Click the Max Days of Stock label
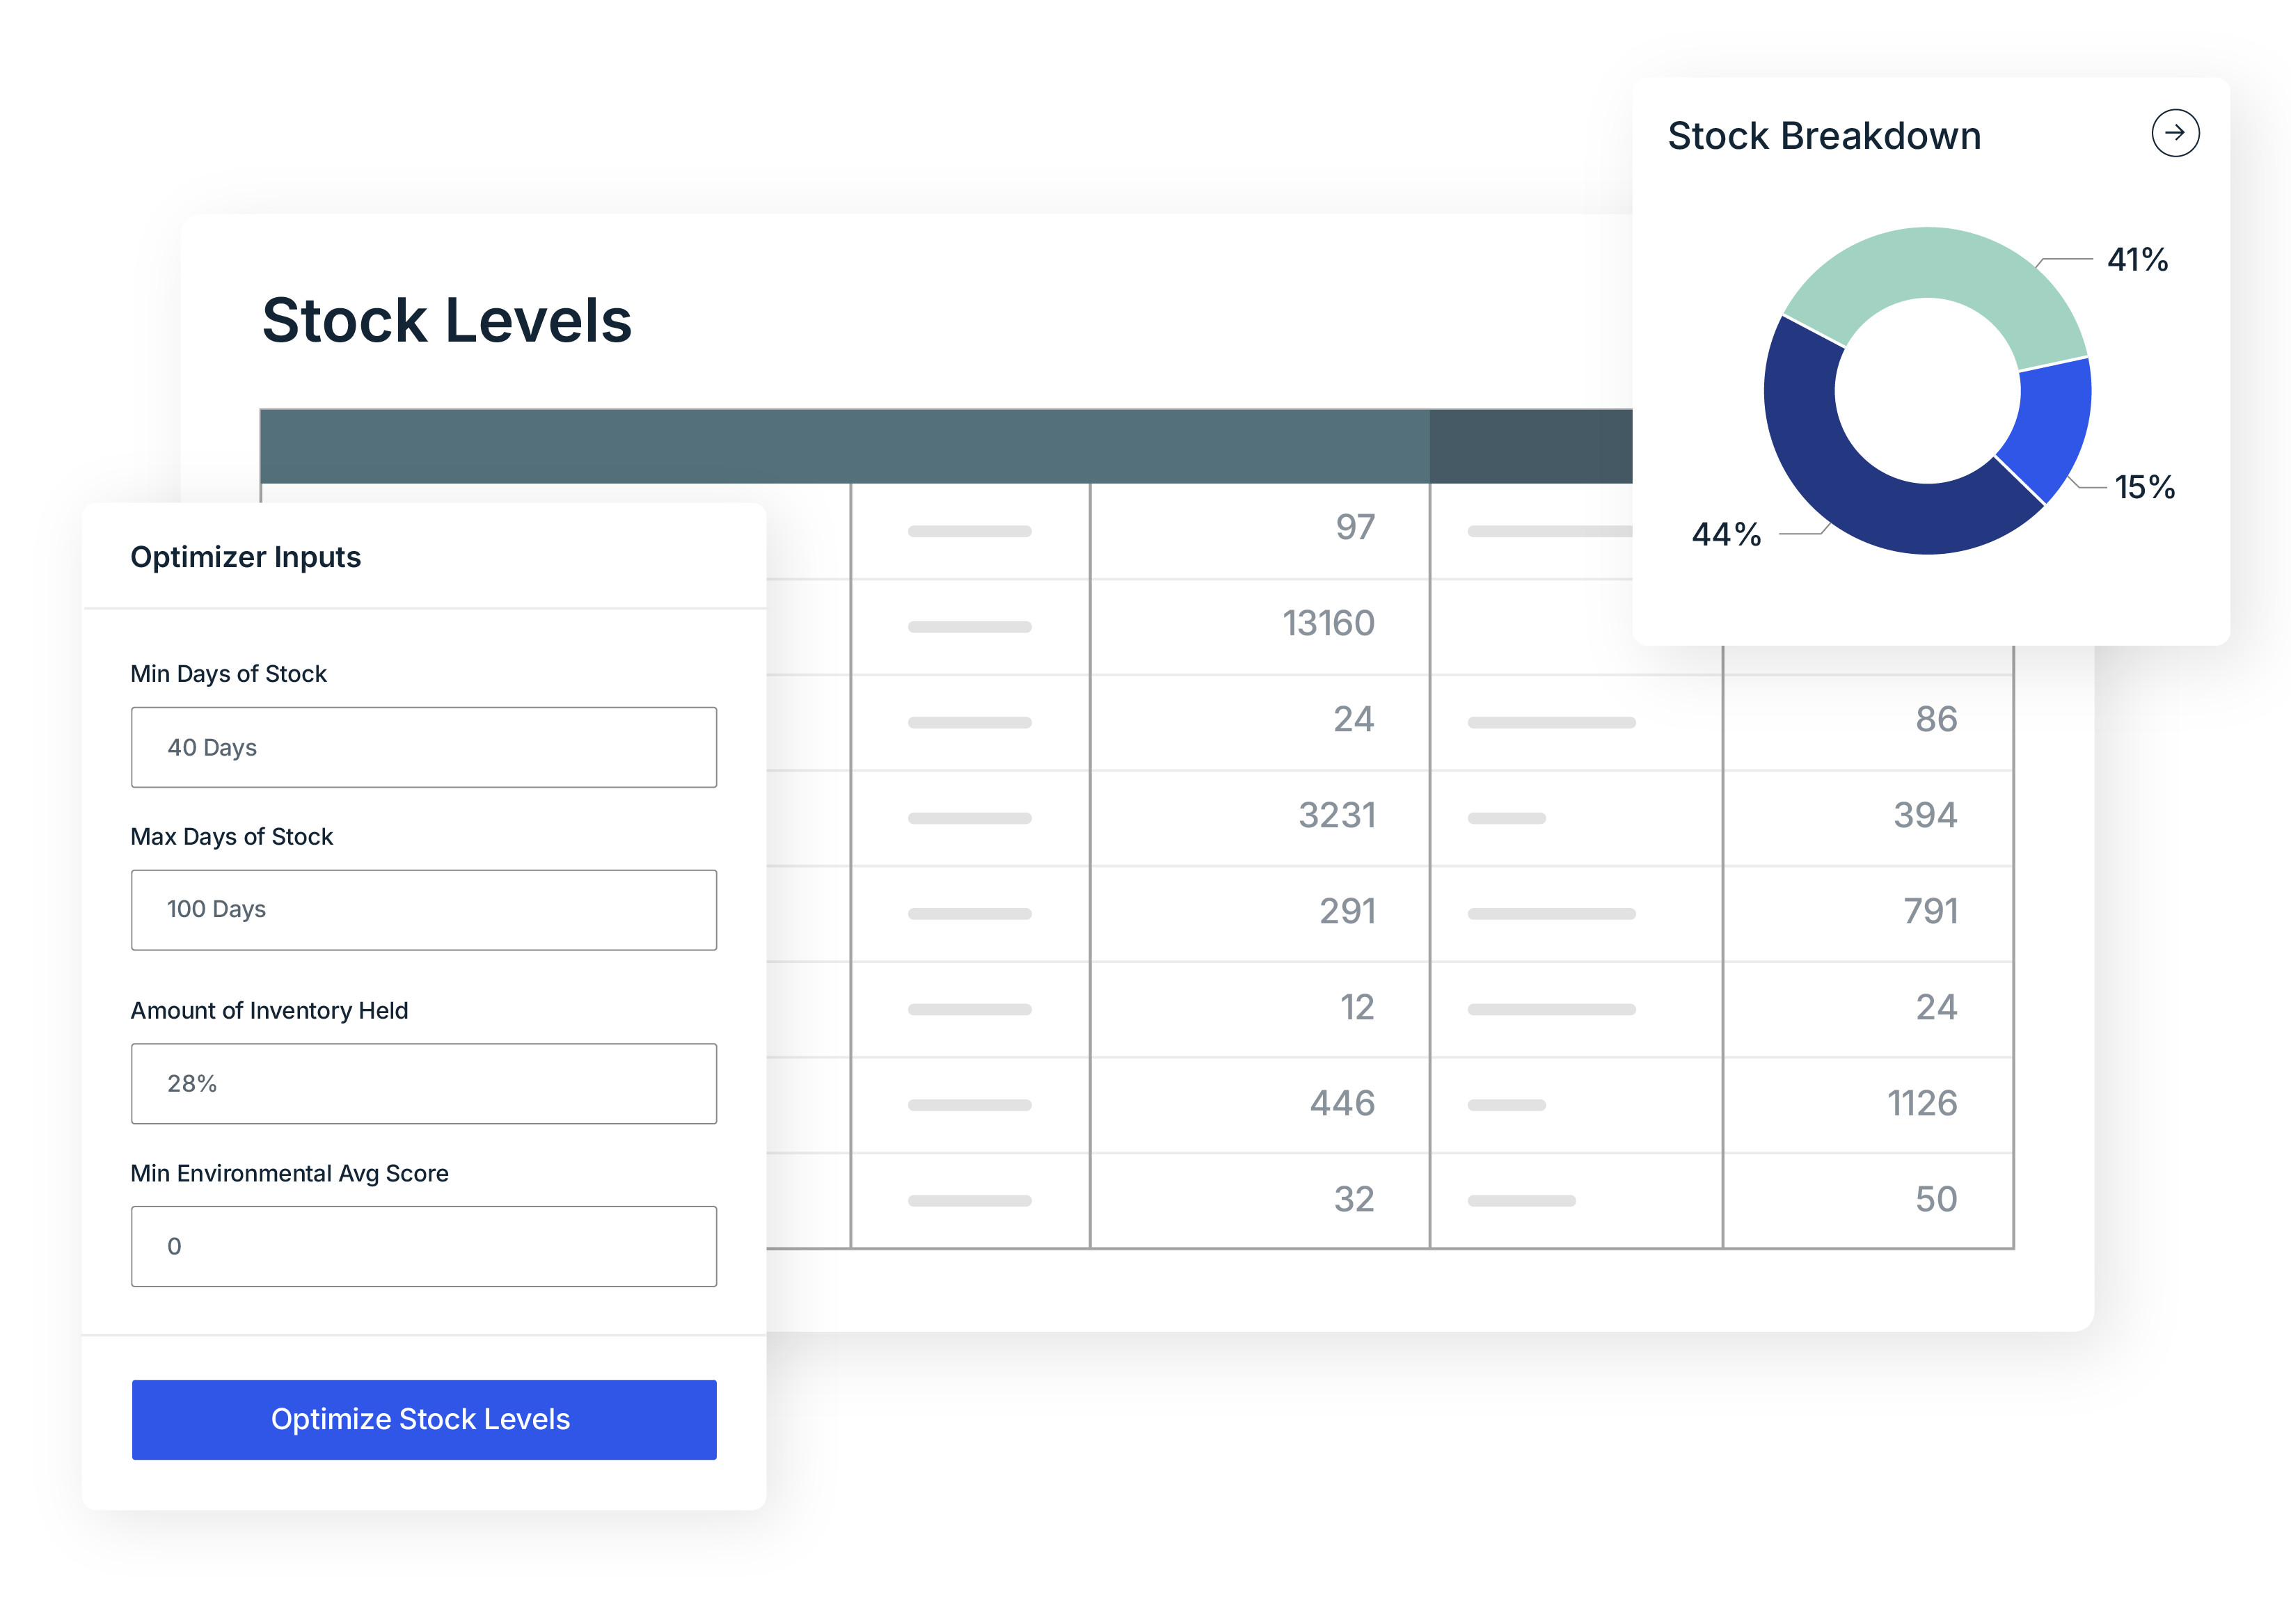 (231, 837)
